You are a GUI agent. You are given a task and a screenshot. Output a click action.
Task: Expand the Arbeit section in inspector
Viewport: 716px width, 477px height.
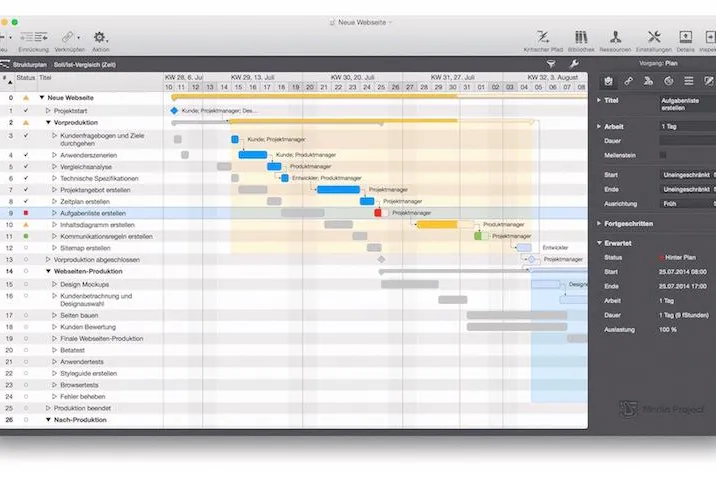[x=599, y=126]
